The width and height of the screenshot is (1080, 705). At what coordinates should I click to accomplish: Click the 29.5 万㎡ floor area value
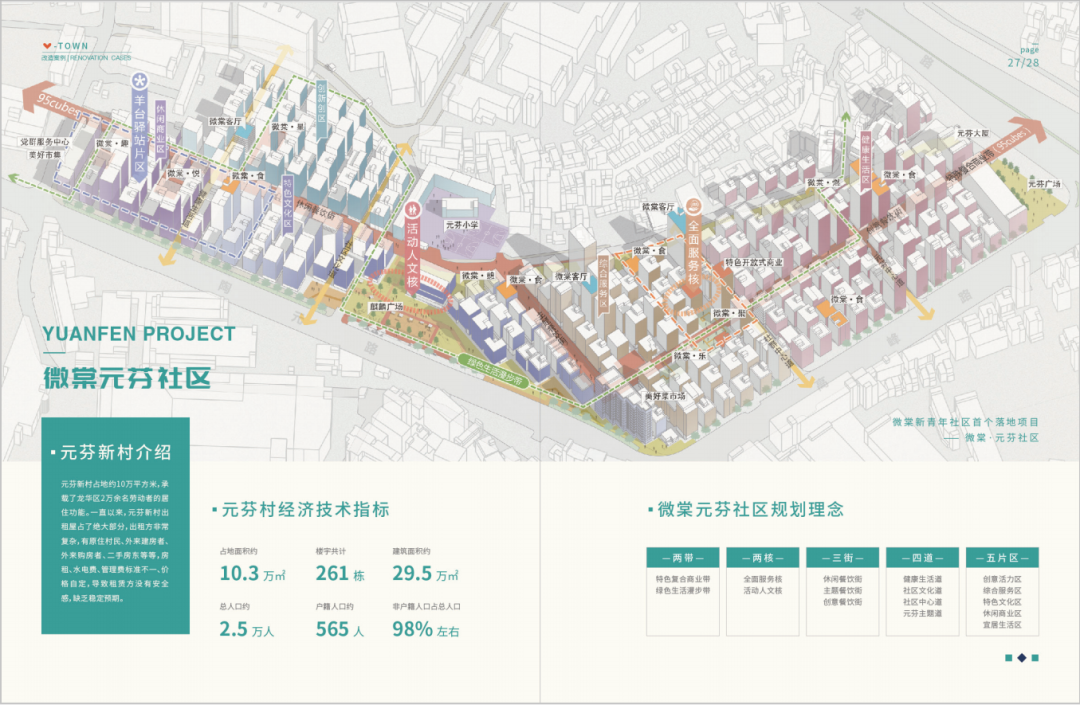click(425, 574)
